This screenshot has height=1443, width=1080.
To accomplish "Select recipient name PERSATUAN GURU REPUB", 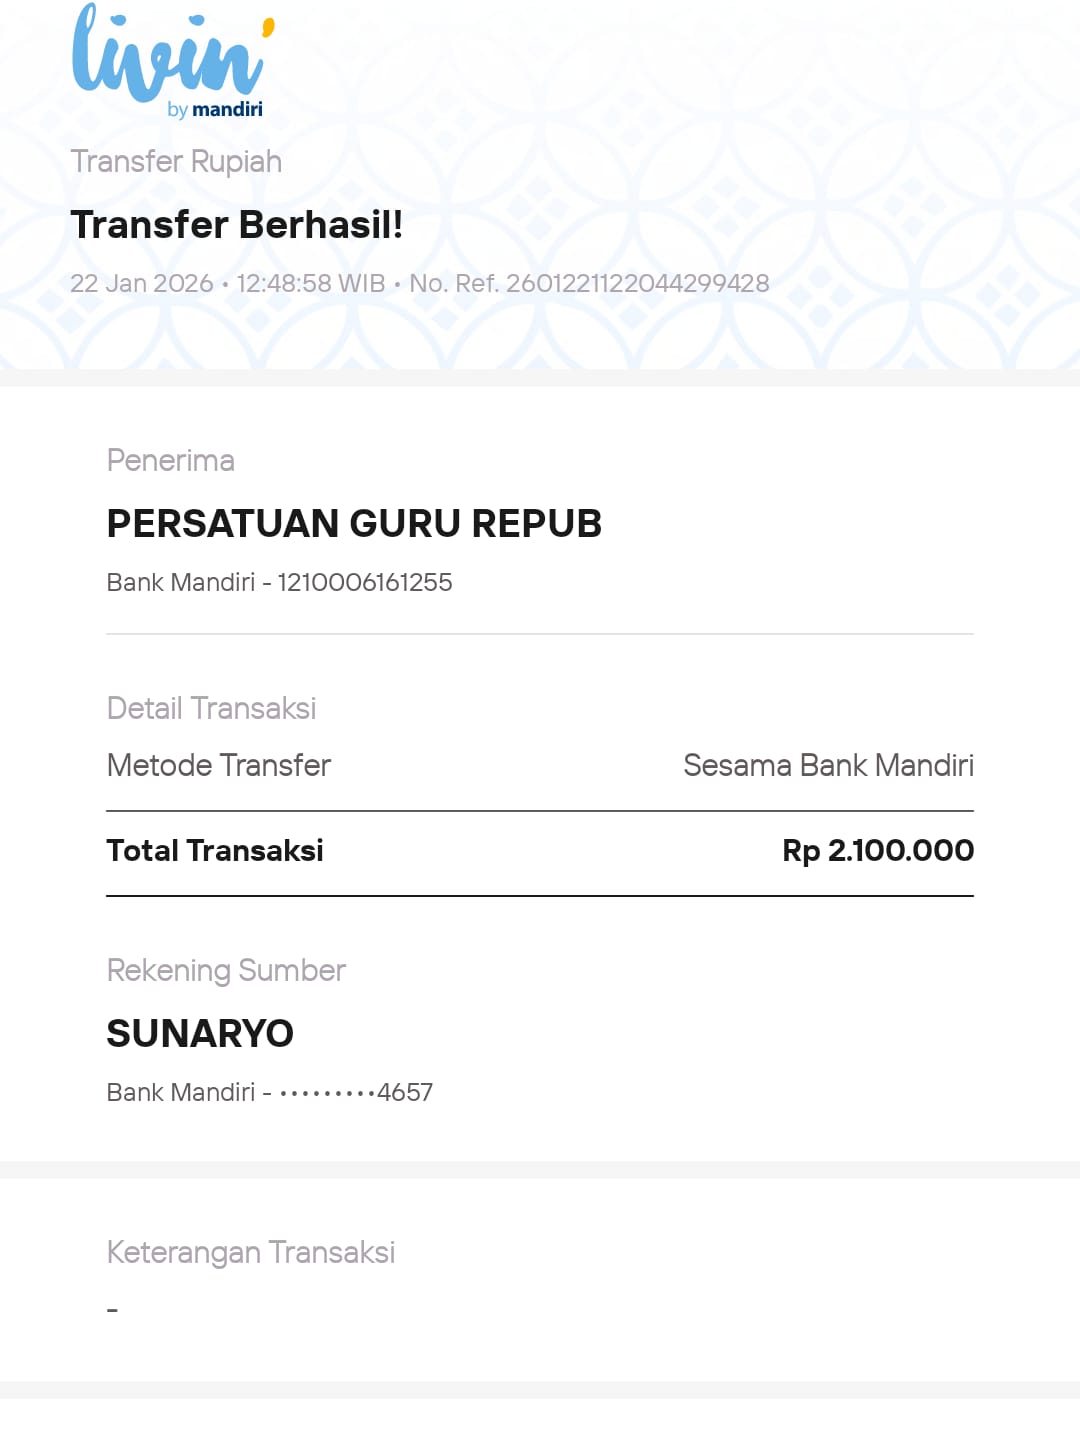I will pos(354,523).
